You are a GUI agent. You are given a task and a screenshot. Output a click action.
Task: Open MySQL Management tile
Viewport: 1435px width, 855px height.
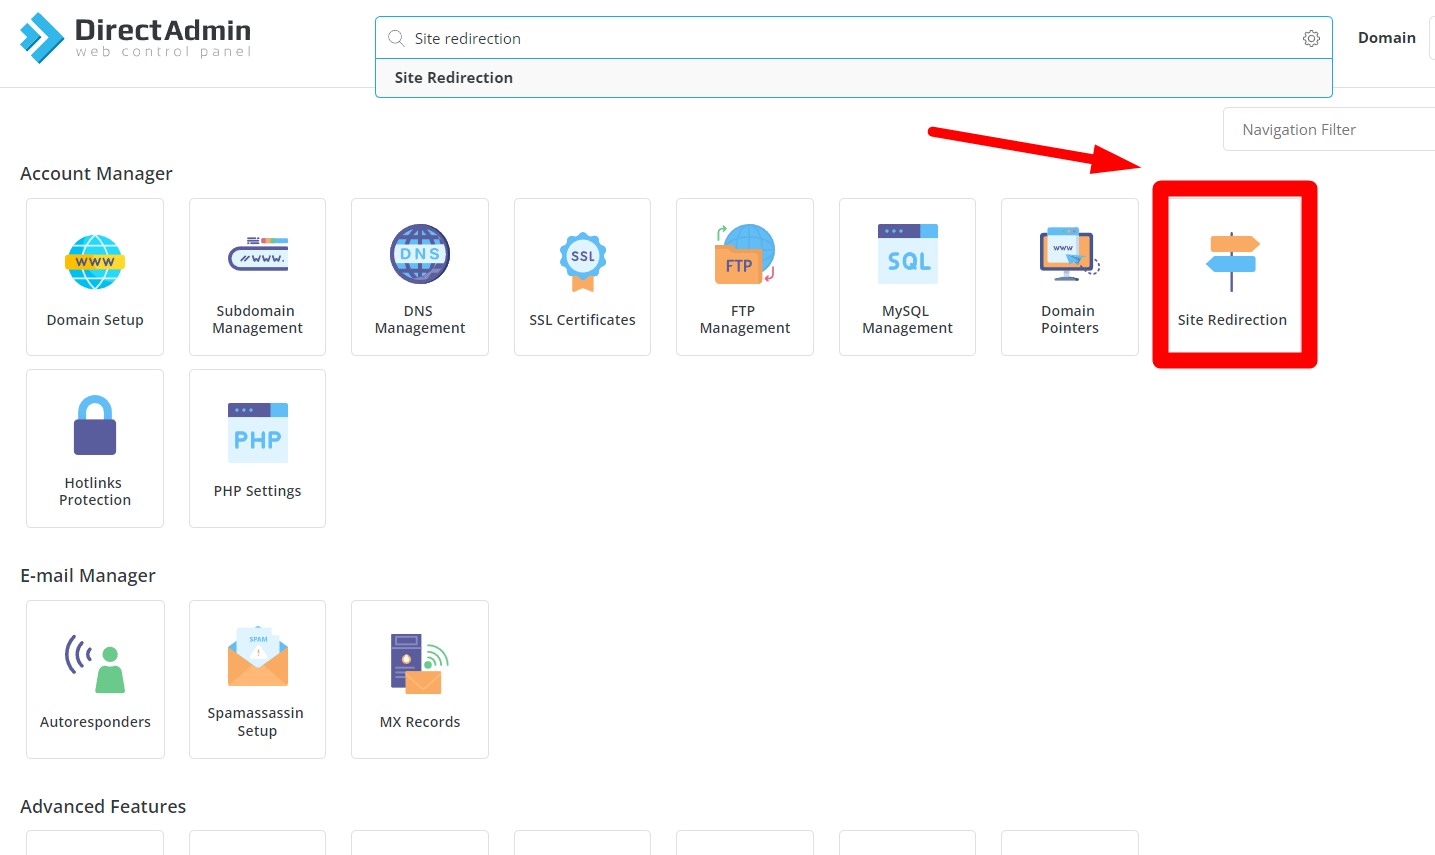point(907,277)
